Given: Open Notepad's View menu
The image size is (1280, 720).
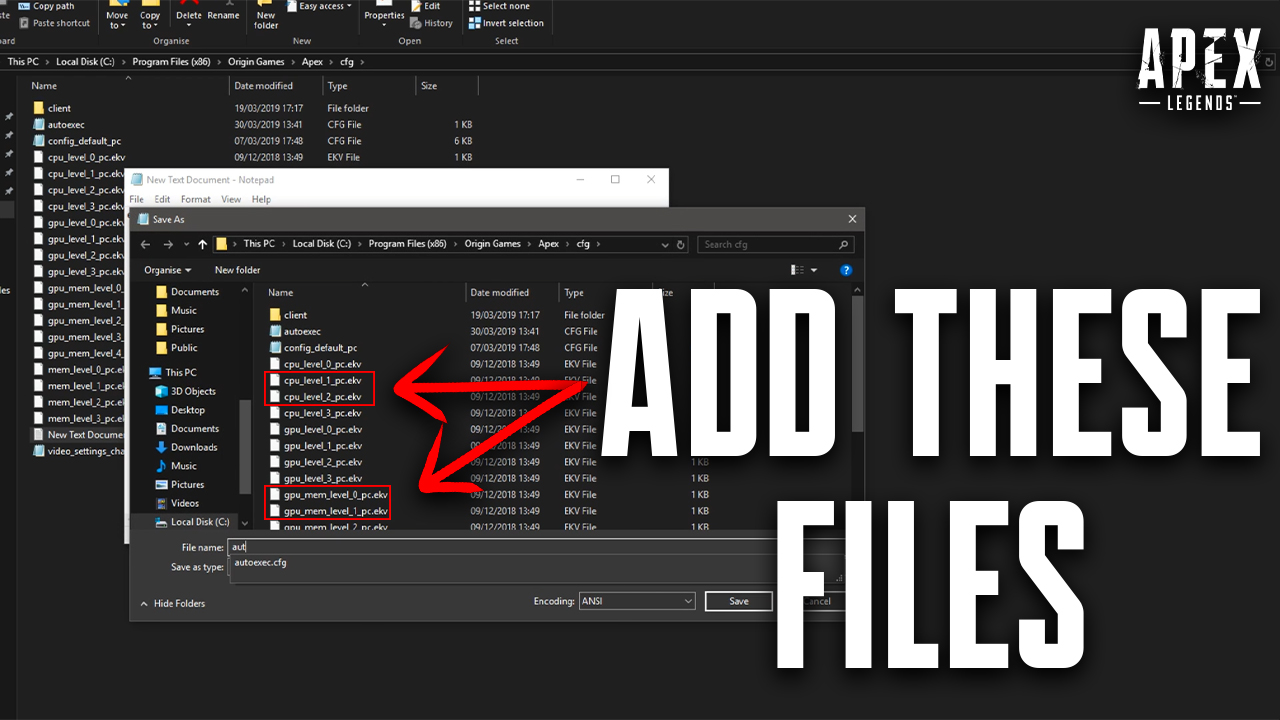Looking at the screenshot, I should [231, 199].
